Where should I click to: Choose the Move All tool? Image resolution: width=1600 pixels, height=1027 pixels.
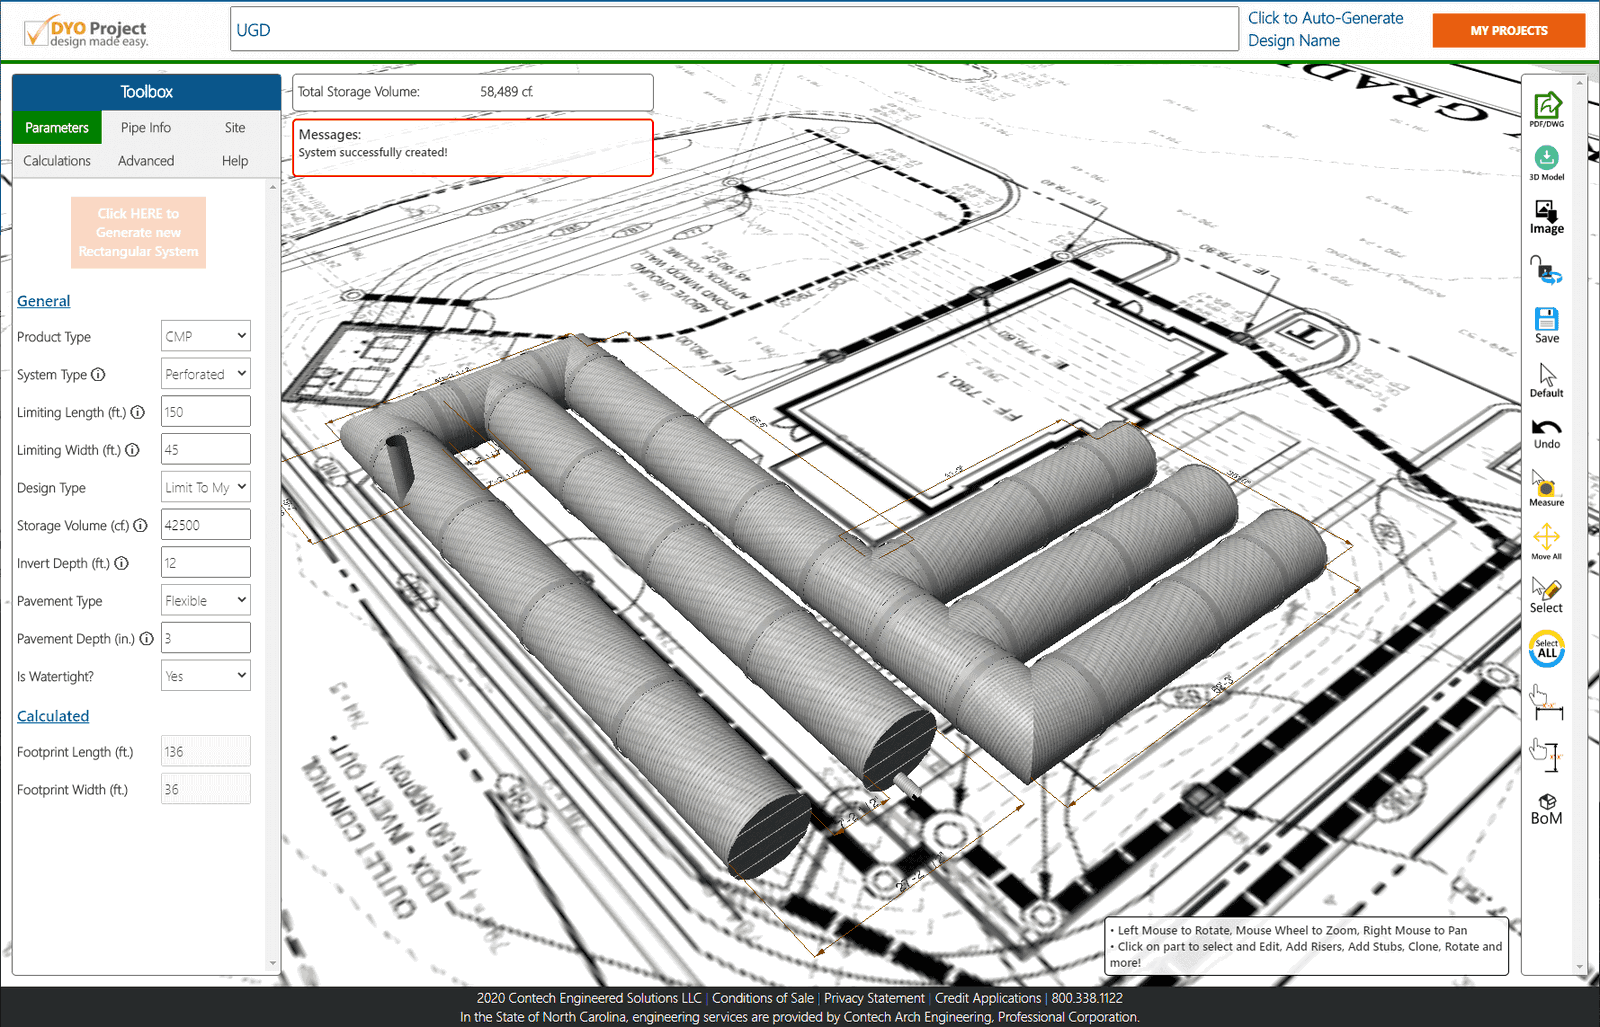pyautogui.click(x=1546, y=540)
